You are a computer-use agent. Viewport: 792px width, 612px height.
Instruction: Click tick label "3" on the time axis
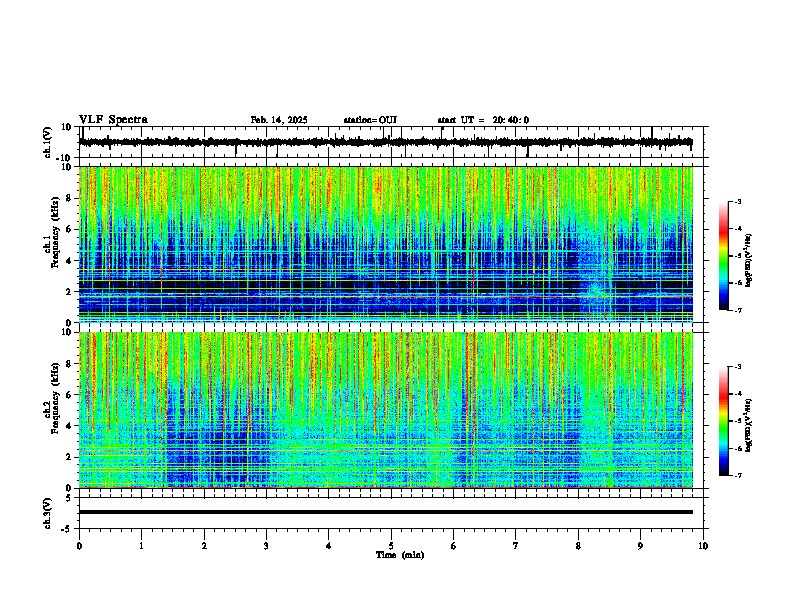click(x=267, y=546)
